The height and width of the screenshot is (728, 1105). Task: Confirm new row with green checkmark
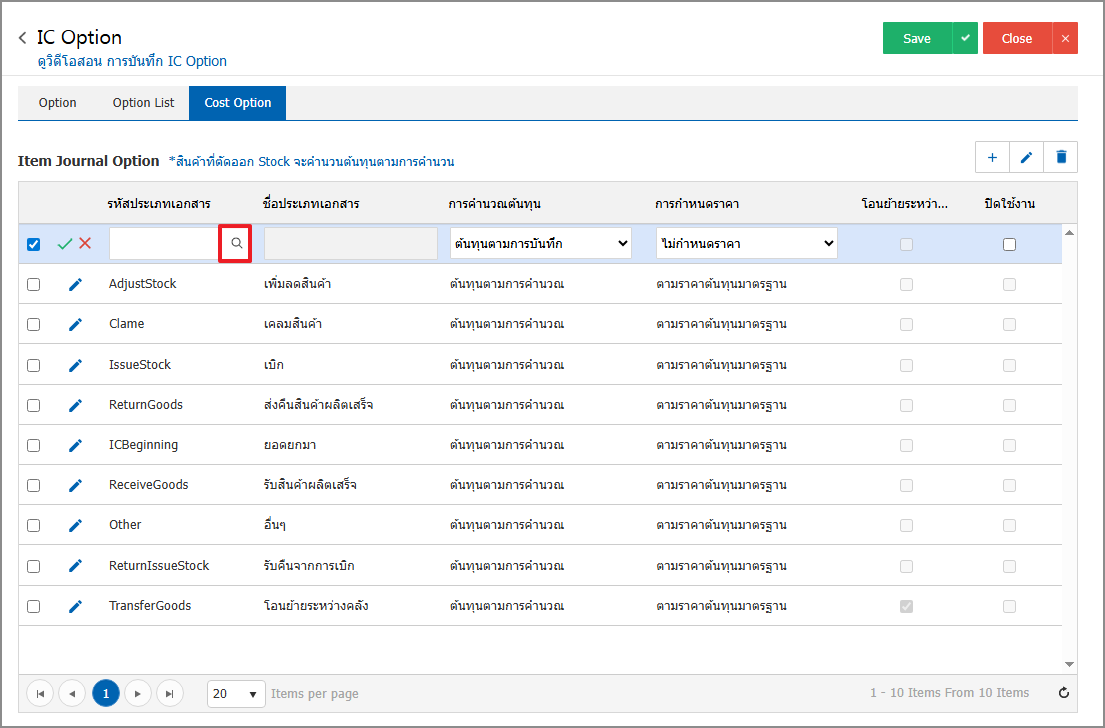point(65,244)
